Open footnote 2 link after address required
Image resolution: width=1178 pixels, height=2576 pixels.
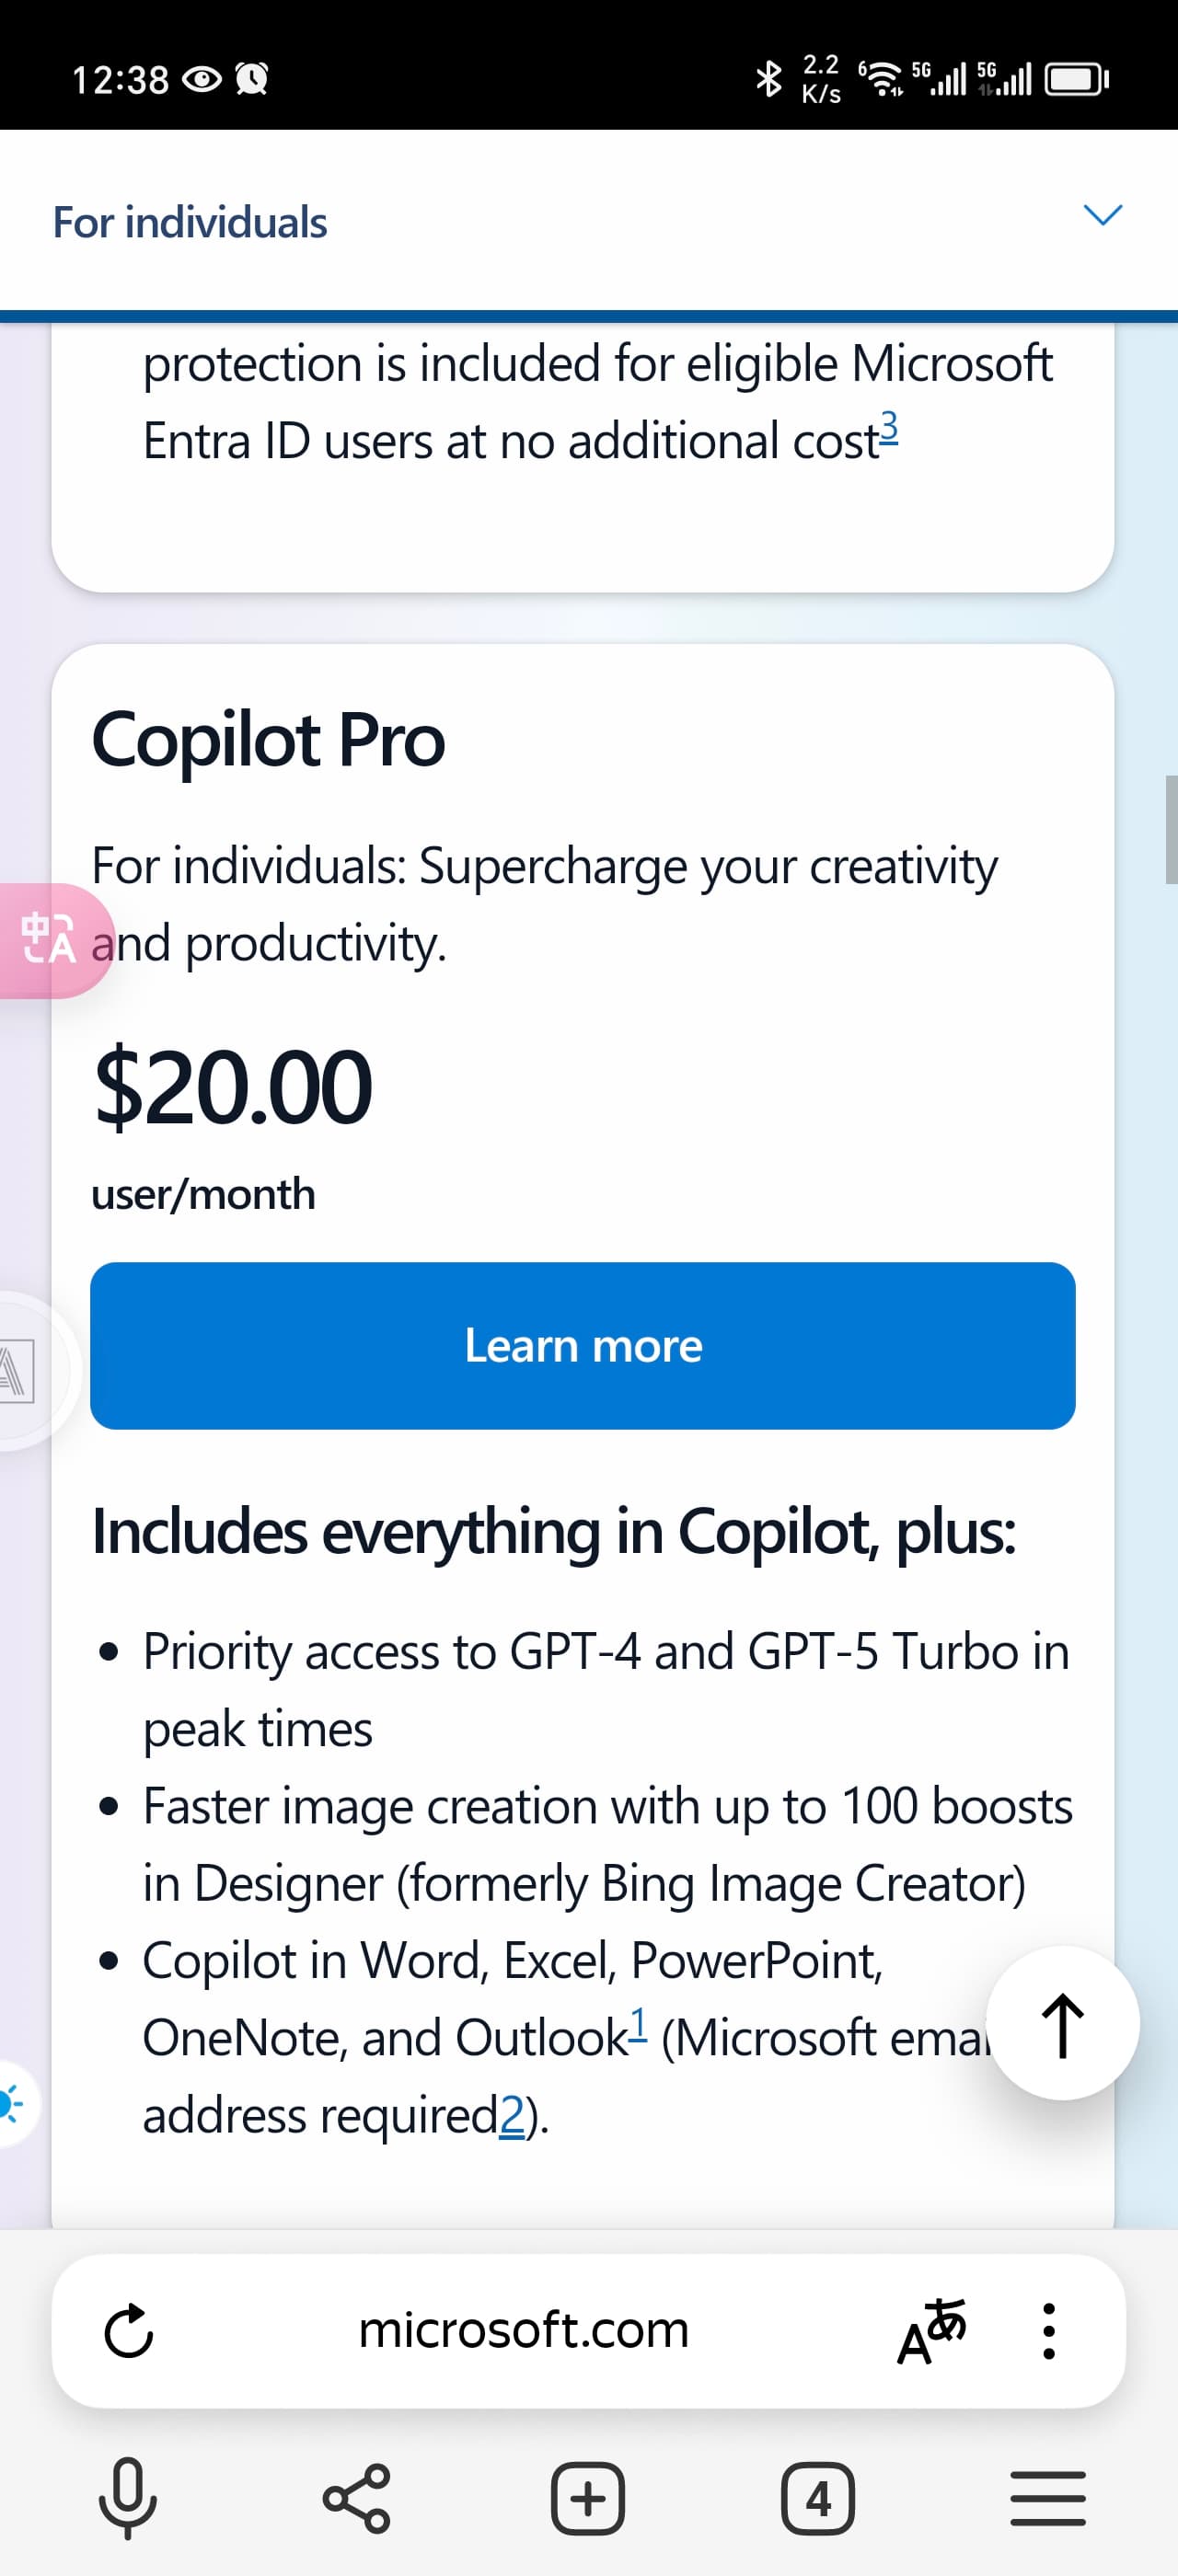[x=511, y=2115]
